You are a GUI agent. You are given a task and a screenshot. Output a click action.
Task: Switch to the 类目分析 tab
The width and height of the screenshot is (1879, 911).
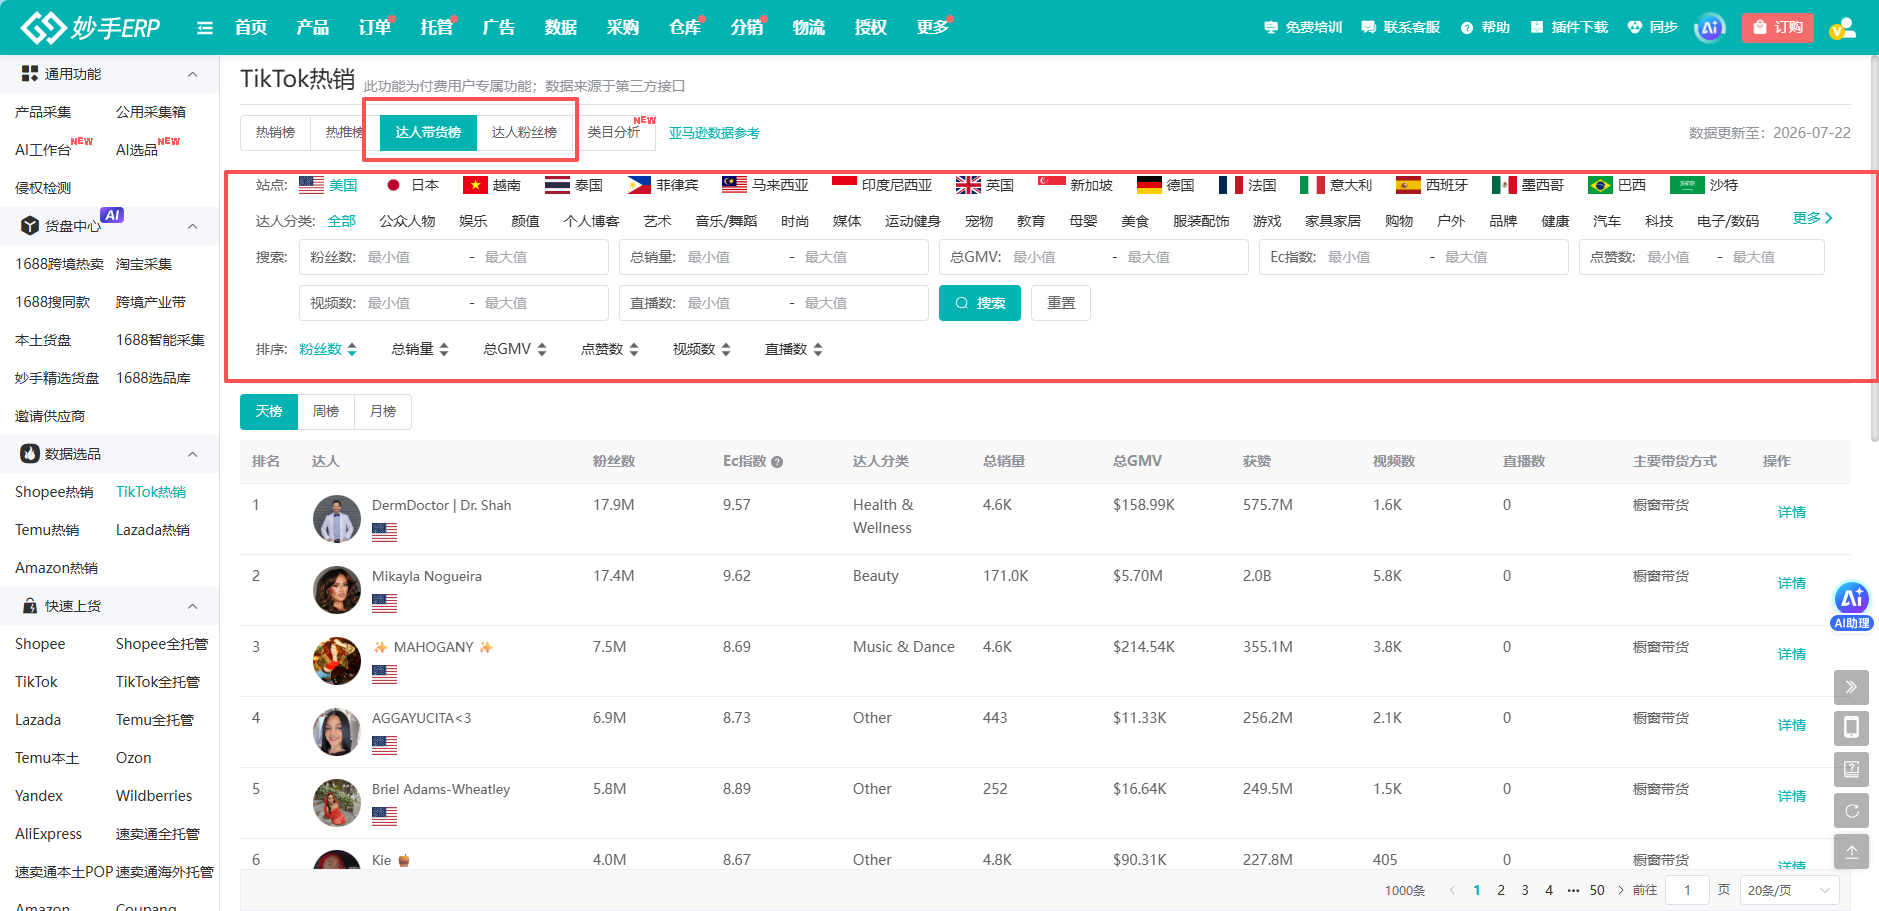614,132
